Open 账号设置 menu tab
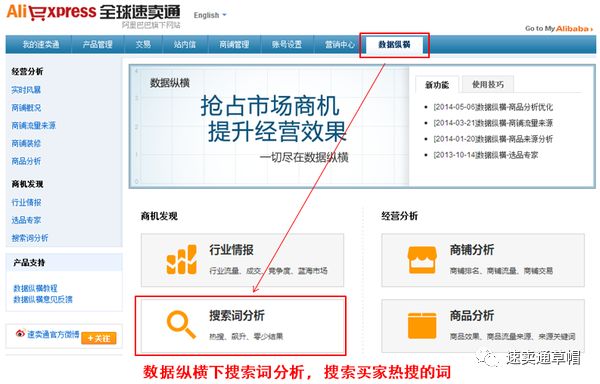600x384 pixels. click(x=287, y=44)
